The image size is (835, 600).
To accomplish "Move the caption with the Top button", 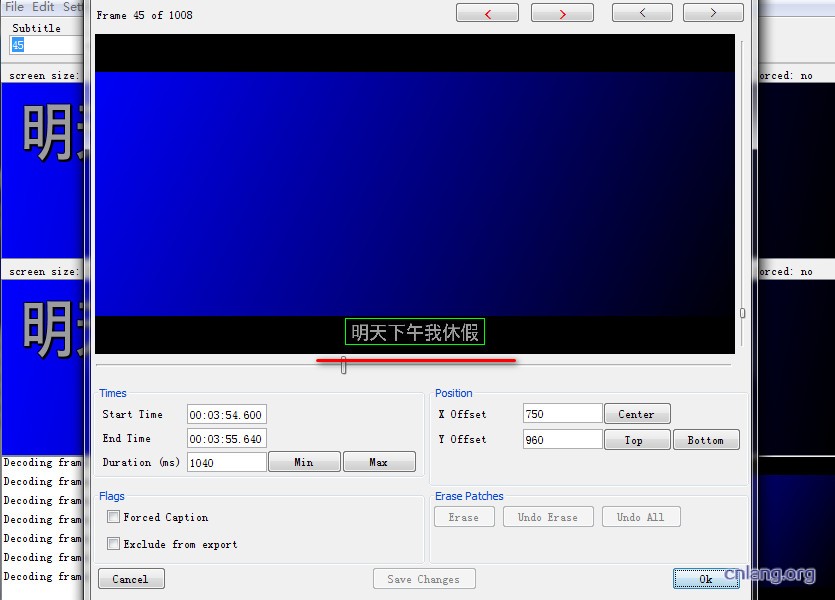I will point(634,440).
